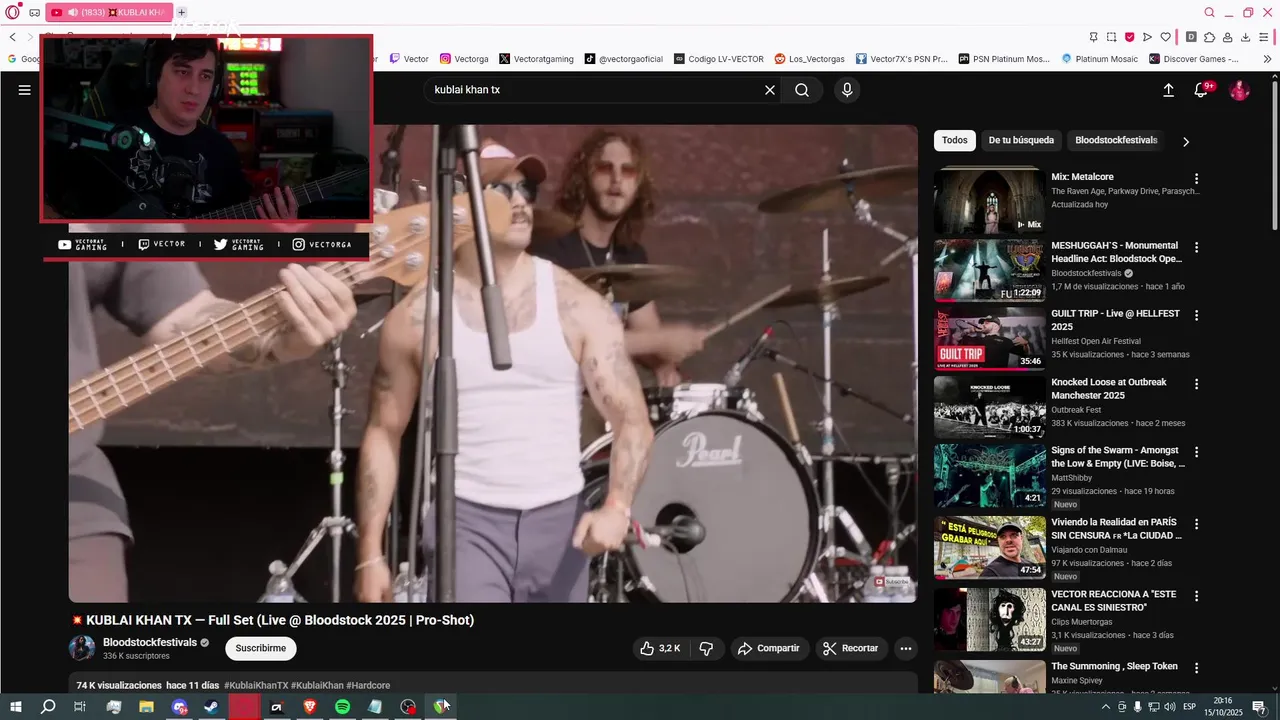Open the Knocked Loose at Outbreak thumbnail
The height and width of the screenshot is (720, 1280).
click(x=990, y=406)
